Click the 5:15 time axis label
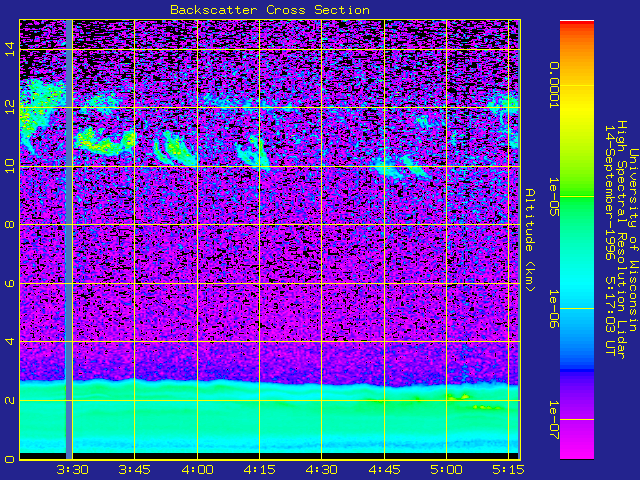Viewport: 640px width, 480px height. coord(508,470)
